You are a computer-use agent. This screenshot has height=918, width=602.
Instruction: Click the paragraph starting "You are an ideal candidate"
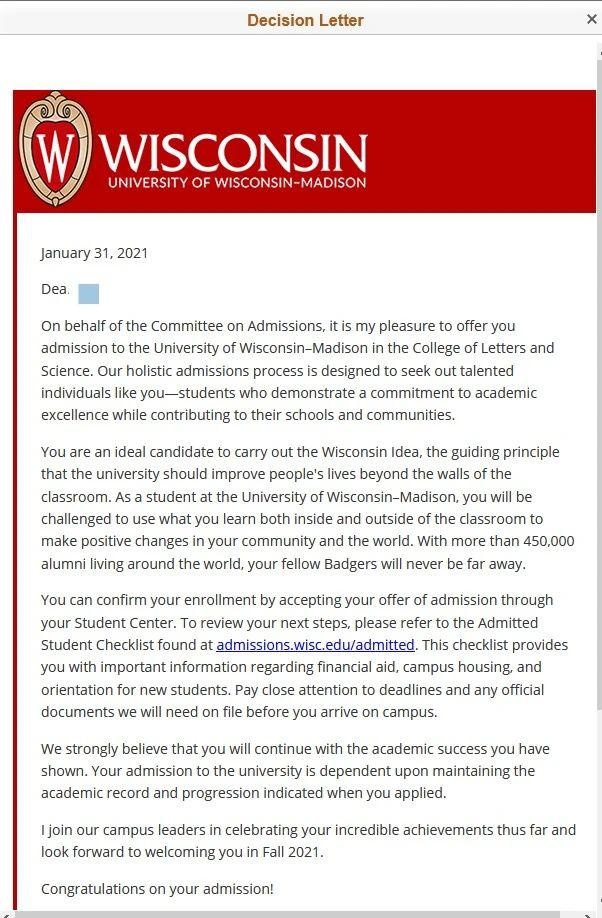[300, 508]
